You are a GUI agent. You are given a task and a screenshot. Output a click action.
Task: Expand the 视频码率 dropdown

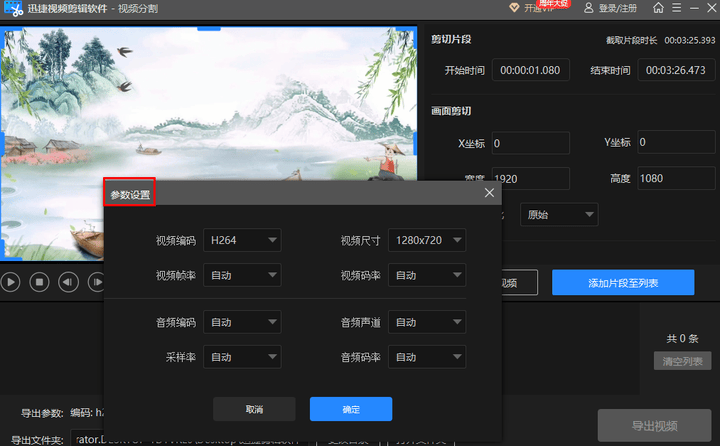427,275
